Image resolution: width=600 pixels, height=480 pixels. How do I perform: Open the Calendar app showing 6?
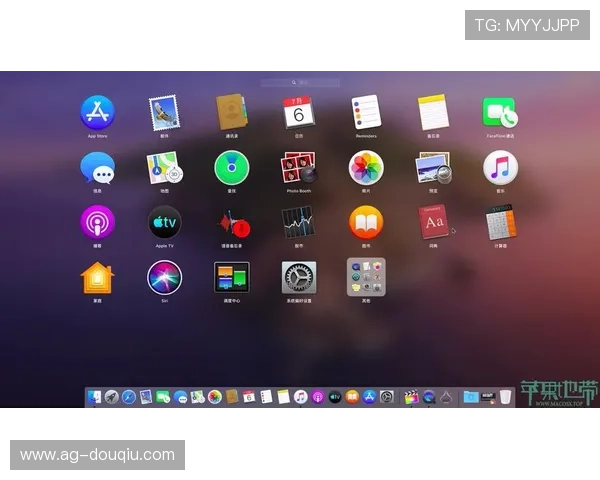click(x=298, y=112)
